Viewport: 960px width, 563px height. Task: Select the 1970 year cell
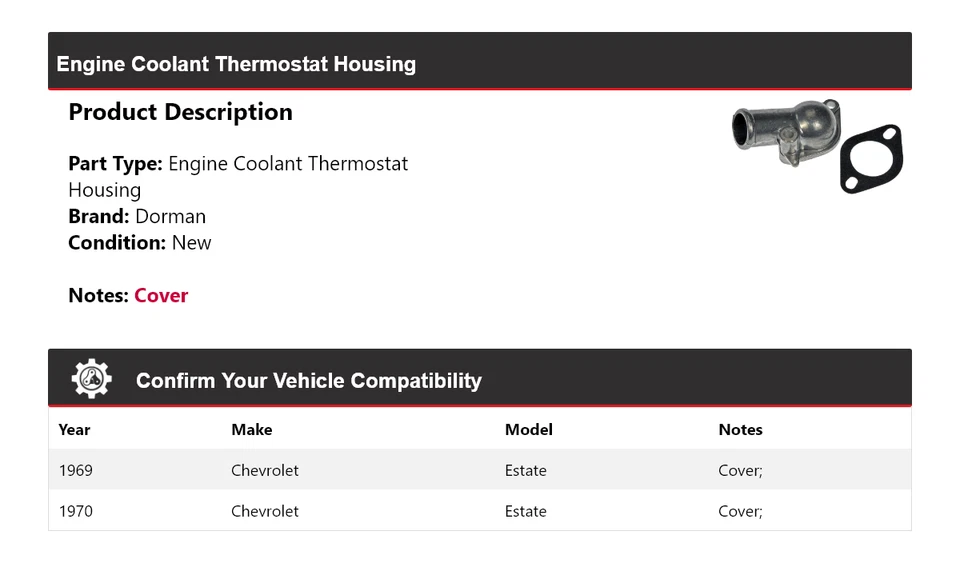point(76,511)
